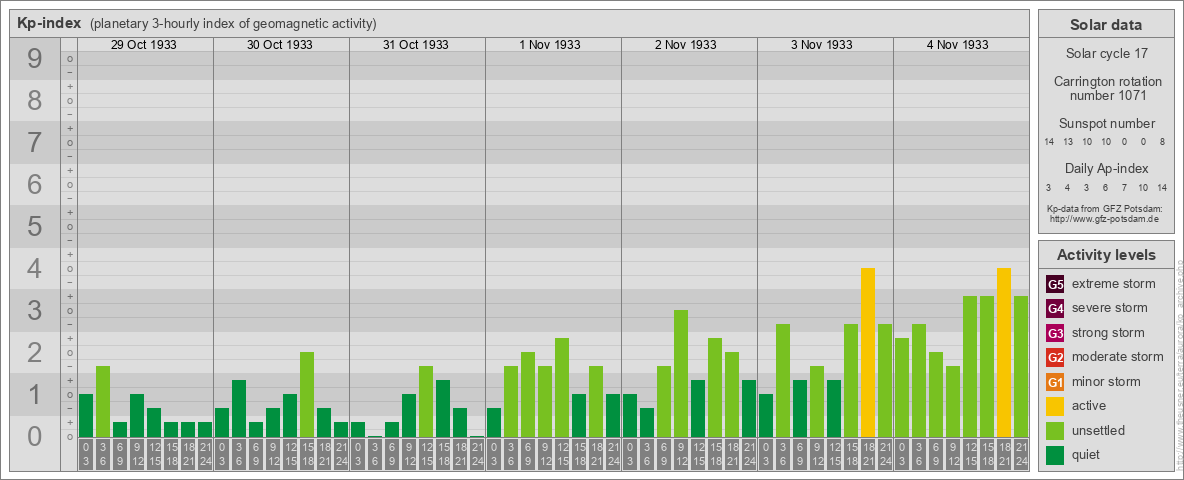1184x480 pixels.
Task: Click the 12-15 time label under 1 Nov
Action: coord(562,454)
